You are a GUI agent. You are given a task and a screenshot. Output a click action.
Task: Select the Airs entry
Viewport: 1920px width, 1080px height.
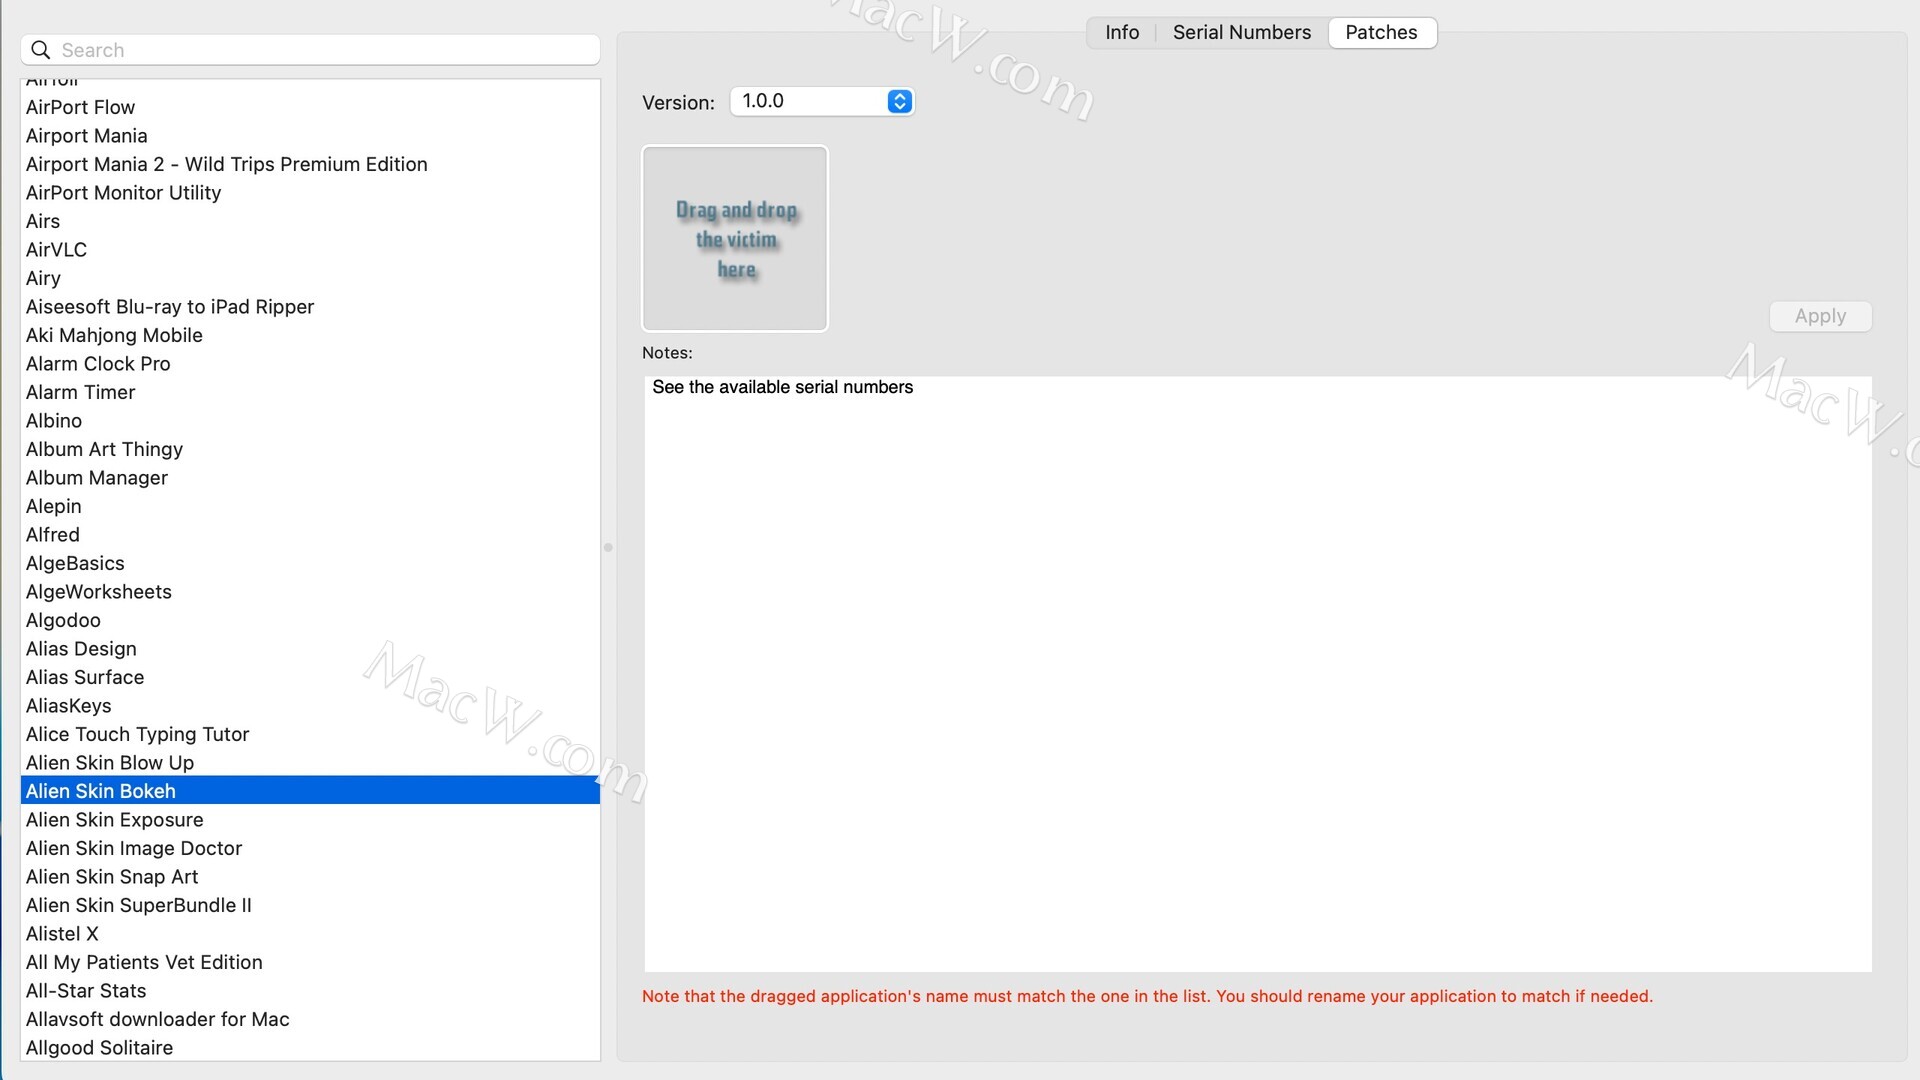310,221
